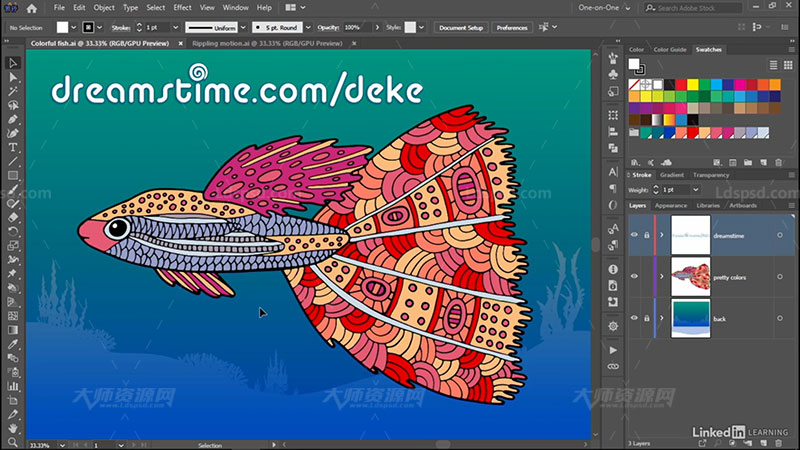Select the Rotate tool

pos(13,232)
